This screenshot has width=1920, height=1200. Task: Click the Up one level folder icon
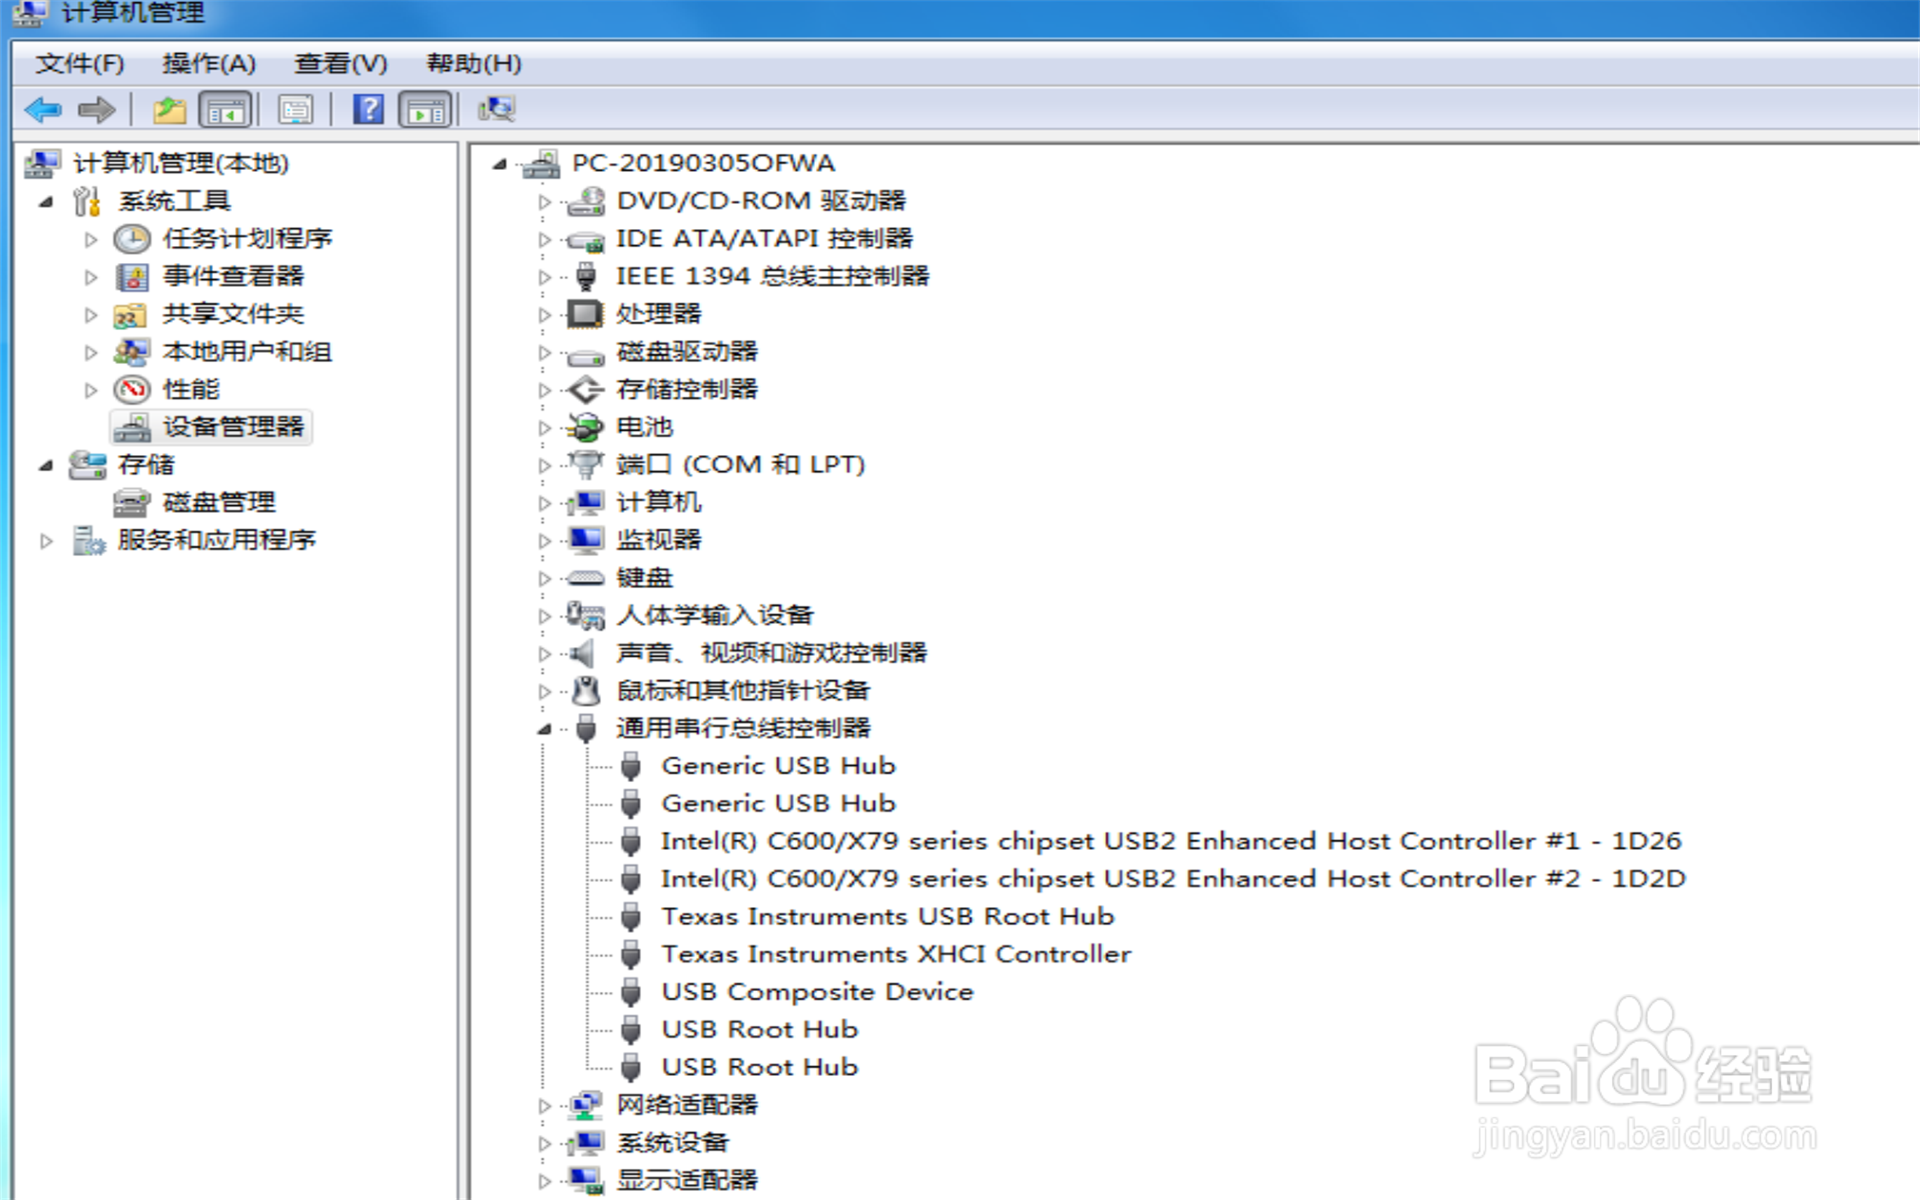[169, 109]
